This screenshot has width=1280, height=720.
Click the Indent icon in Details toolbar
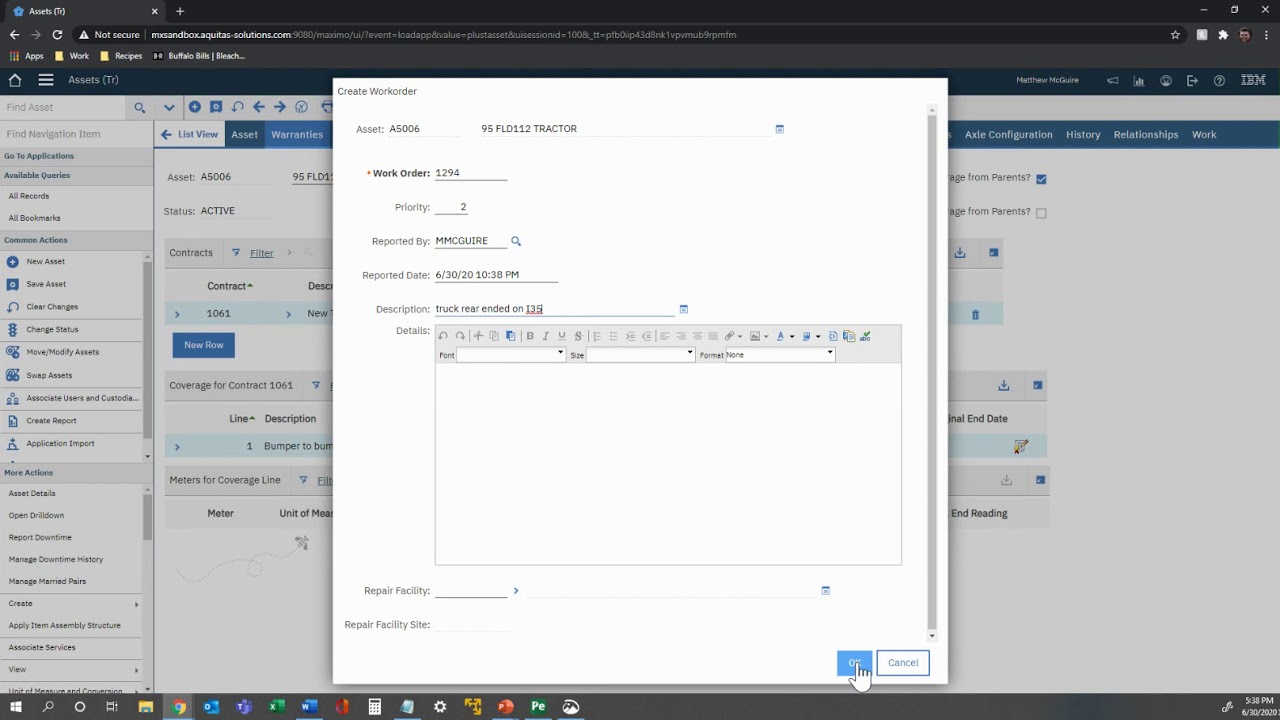pyautogui.click(x=630, y=336)
